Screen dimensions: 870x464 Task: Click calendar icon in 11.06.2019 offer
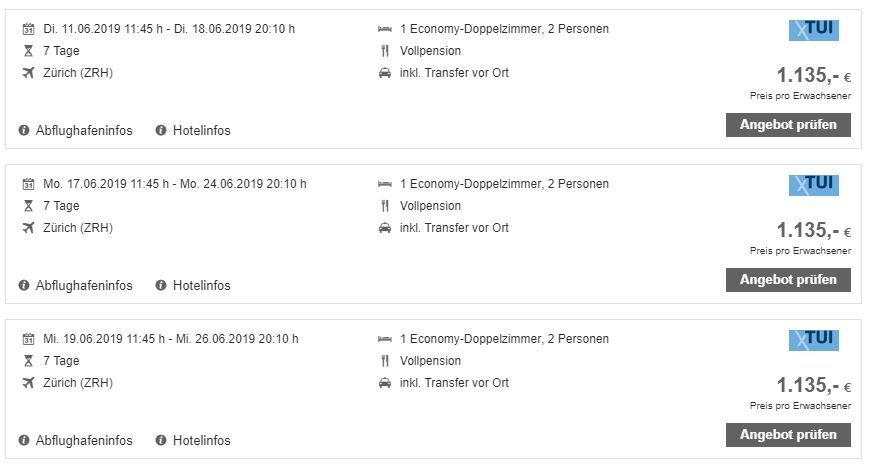click(28, 29)
